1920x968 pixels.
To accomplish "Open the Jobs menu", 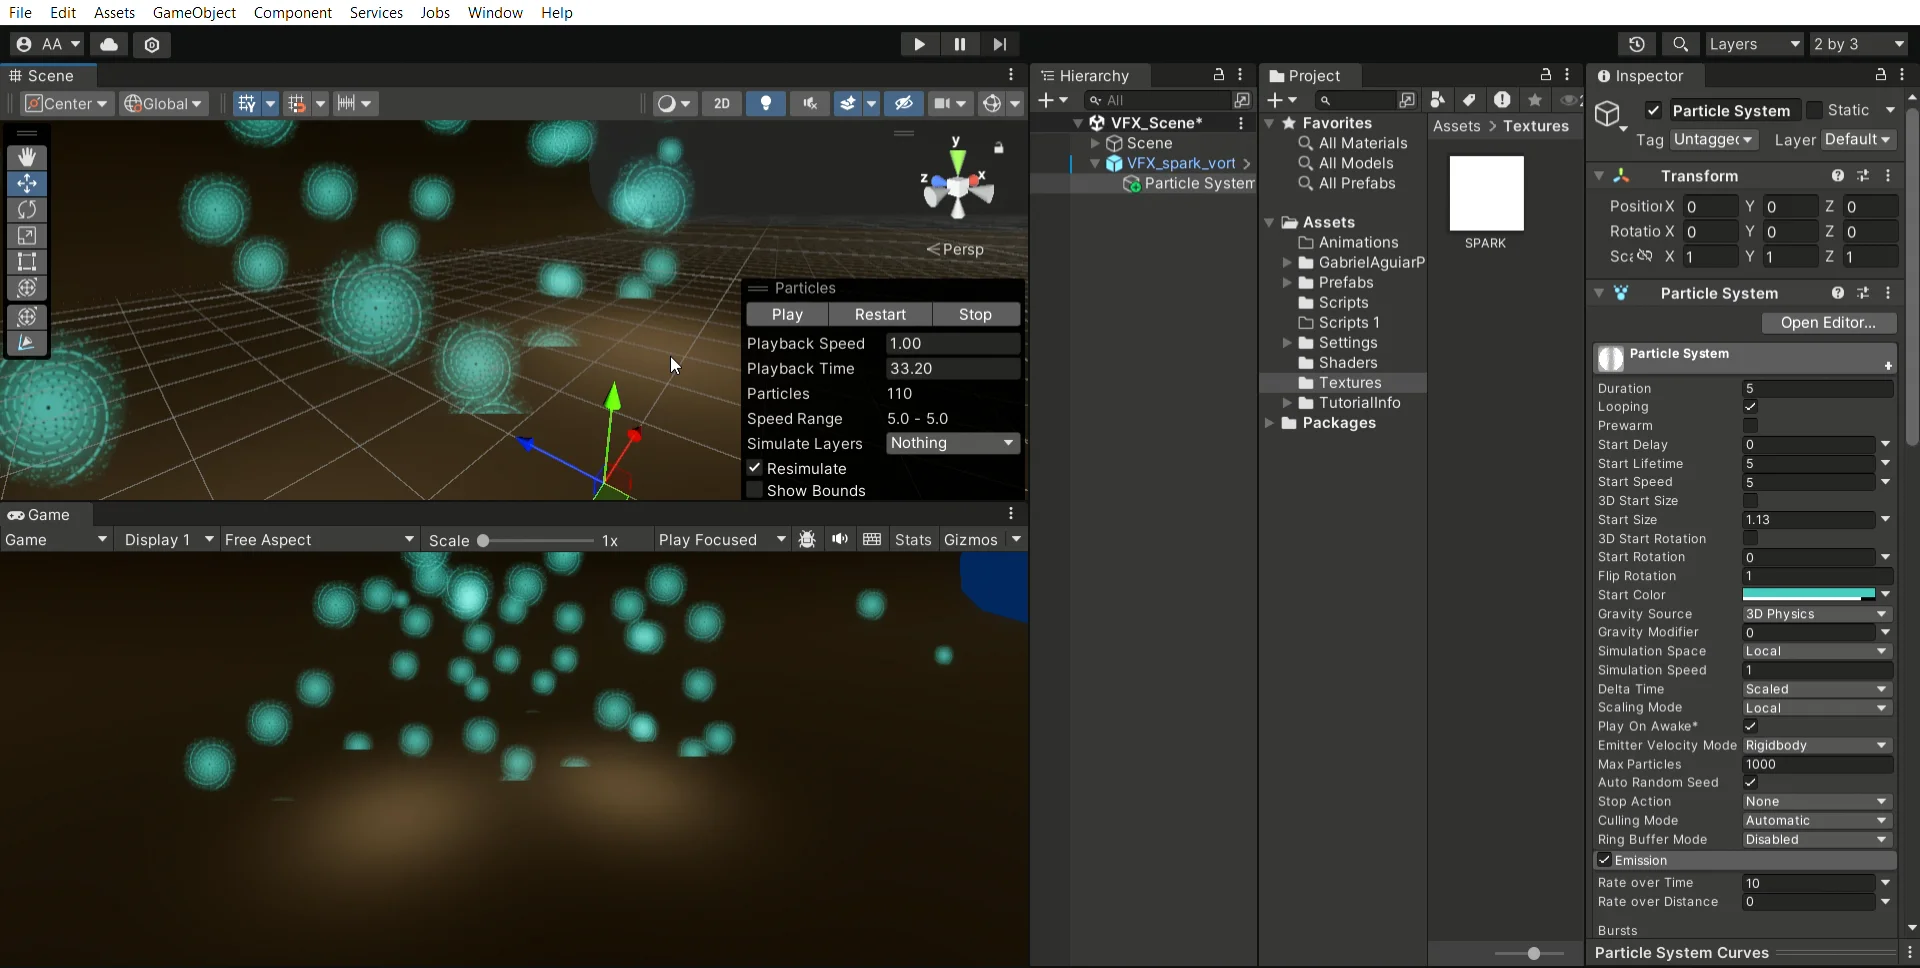I will [x=435, y=12].
